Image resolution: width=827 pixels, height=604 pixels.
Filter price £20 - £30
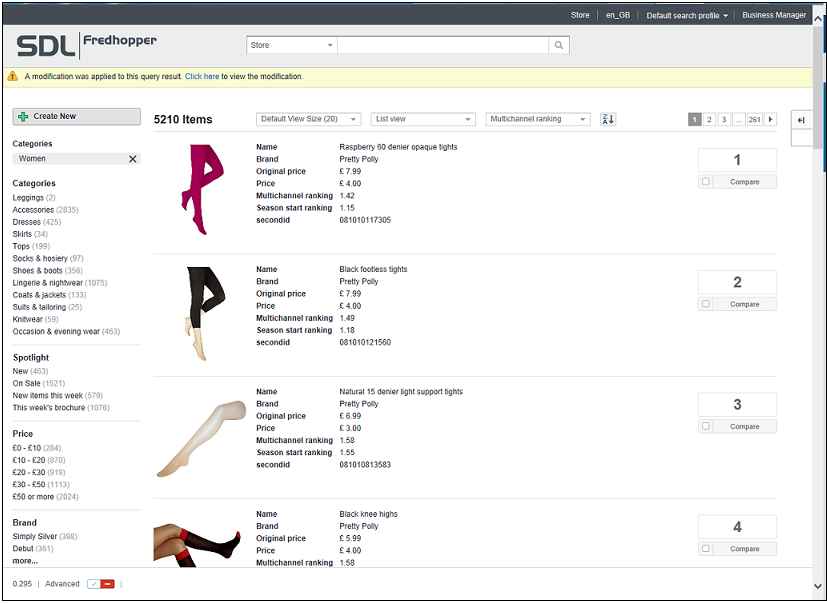pyautogui.click(x=39, y=473)
